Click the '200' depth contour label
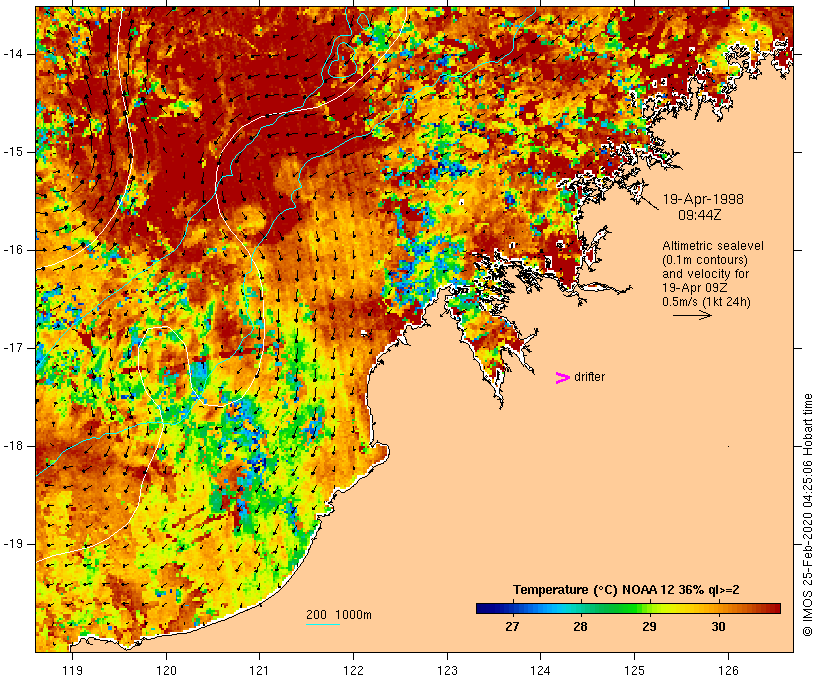Screen dimensions: 820x680 (316, 615)
